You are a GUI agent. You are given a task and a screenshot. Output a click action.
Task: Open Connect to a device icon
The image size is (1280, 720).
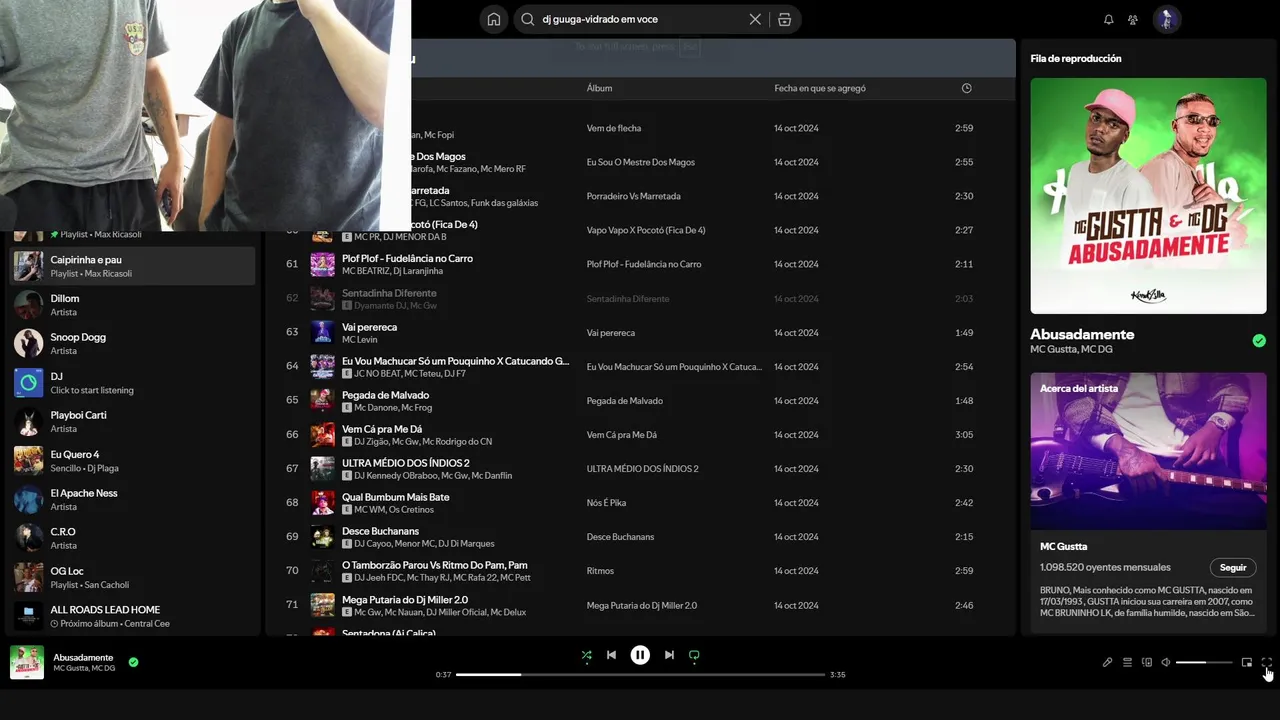(1147, 662)
